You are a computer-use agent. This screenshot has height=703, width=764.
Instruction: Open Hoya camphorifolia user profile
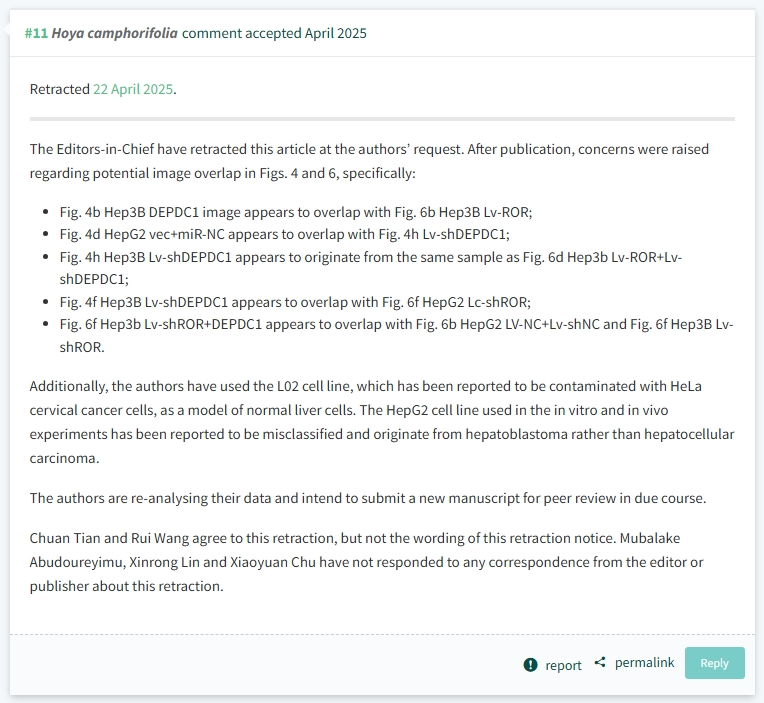coord(115,33)
